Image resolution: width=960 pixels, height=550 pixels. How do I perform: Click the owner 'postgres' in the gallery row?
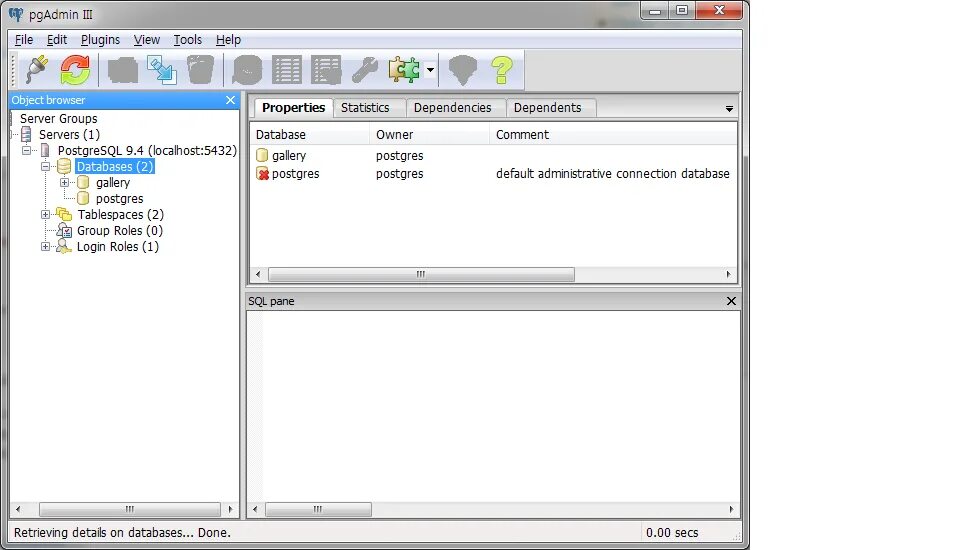(399, 156)
